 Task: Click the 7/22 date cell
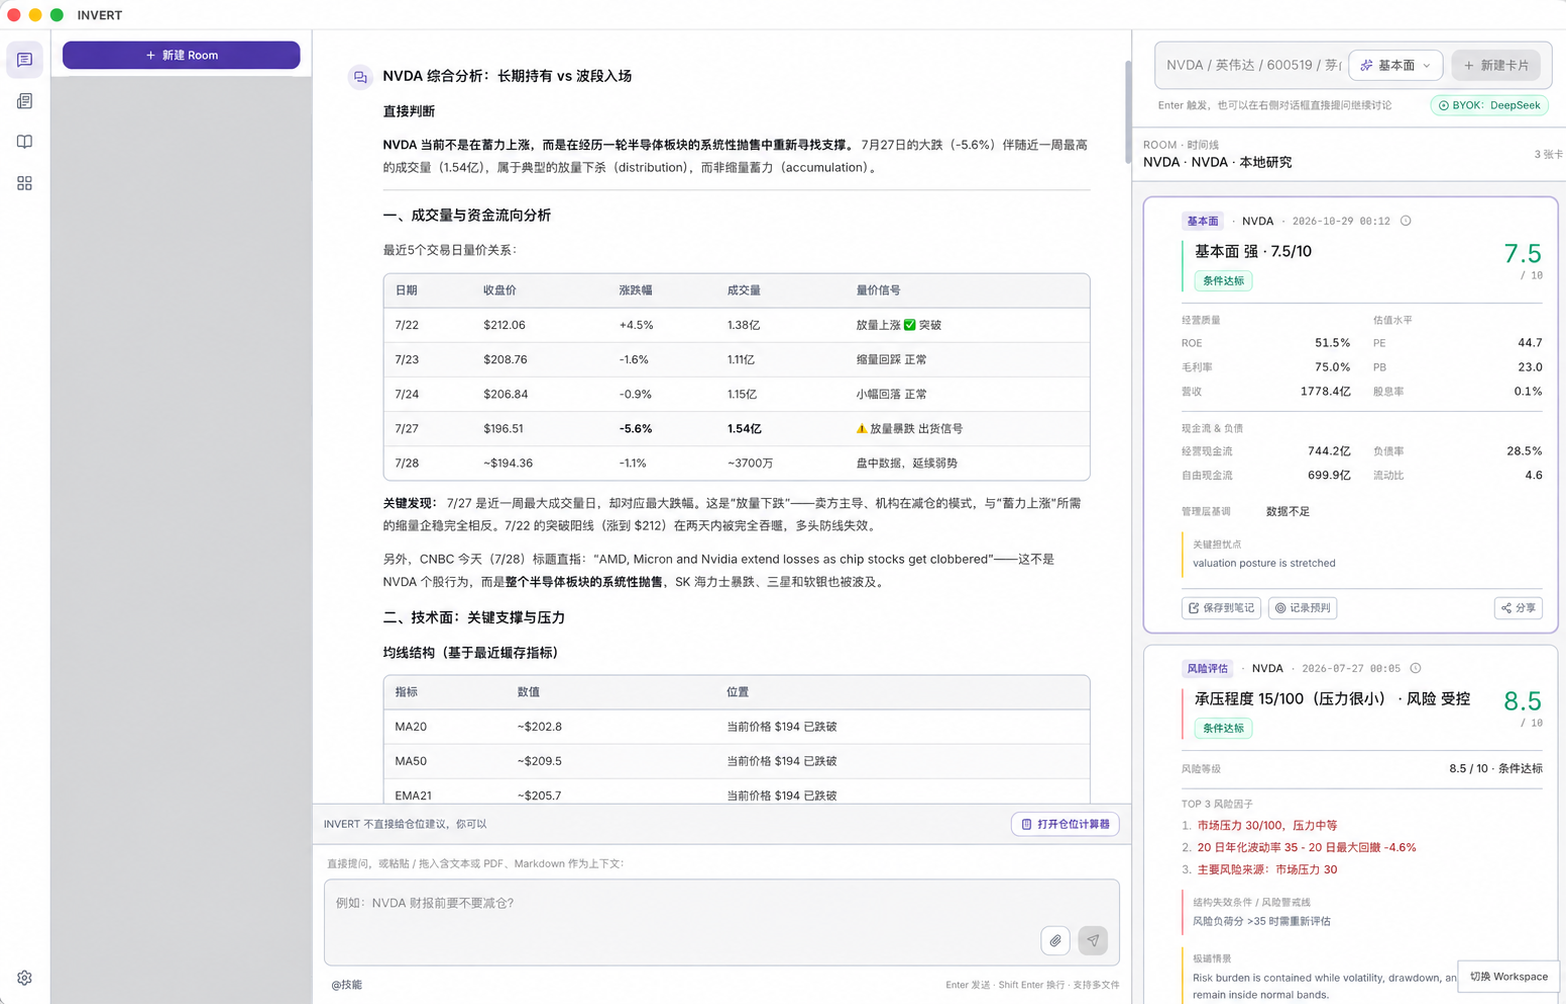(406, 325)
